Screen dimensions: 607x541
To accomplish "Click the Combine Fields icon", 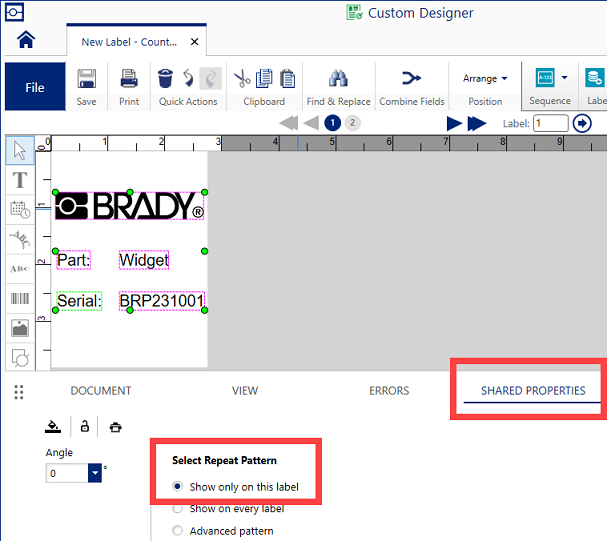I will point(410,79).
